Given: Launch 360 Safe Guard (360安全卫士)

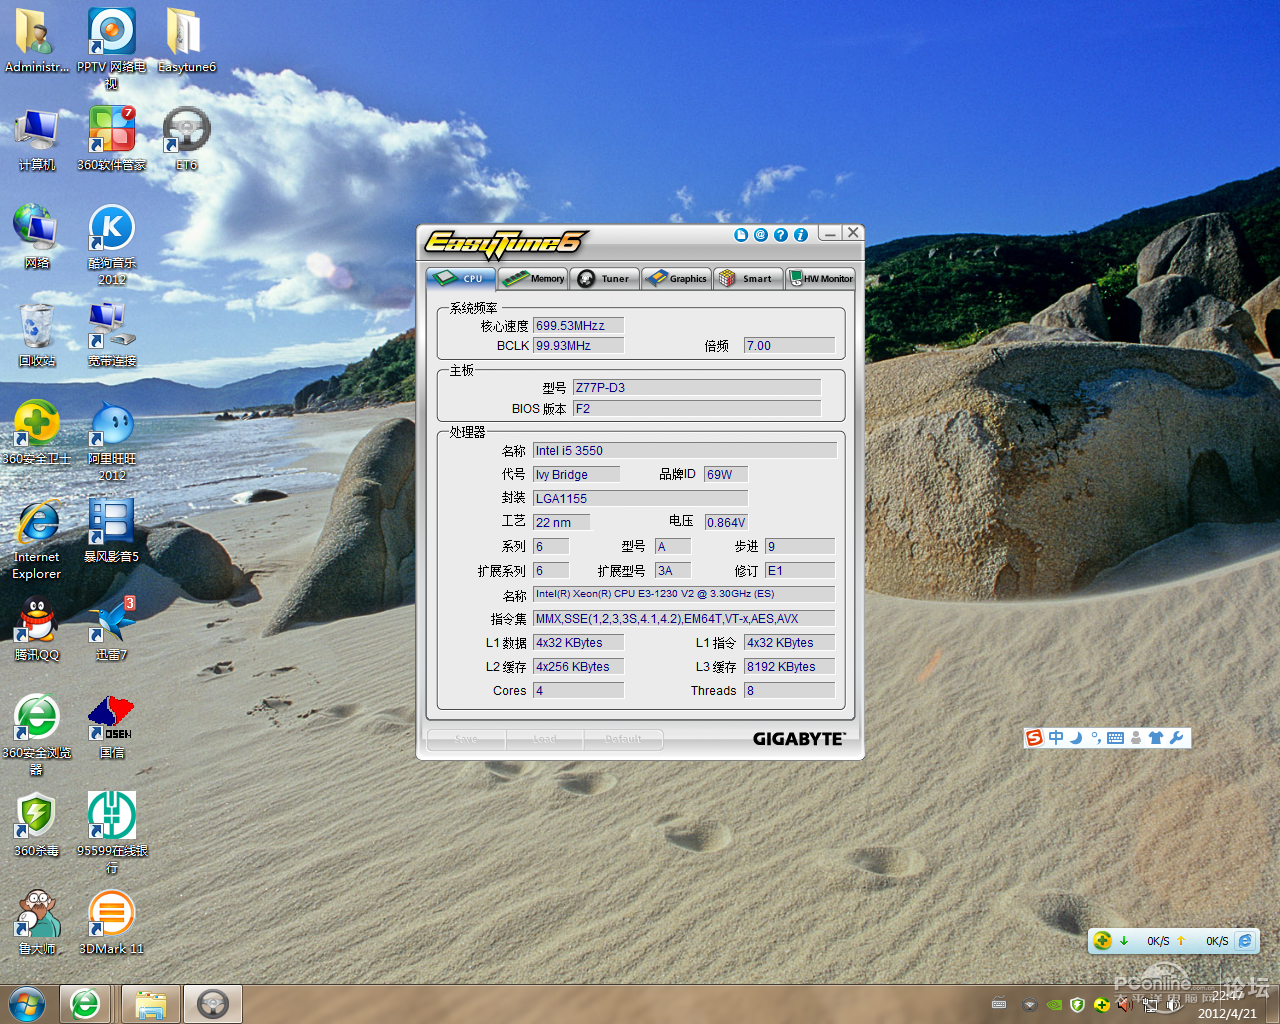Looking at the screenshot, I should click(x=37, y=433).
